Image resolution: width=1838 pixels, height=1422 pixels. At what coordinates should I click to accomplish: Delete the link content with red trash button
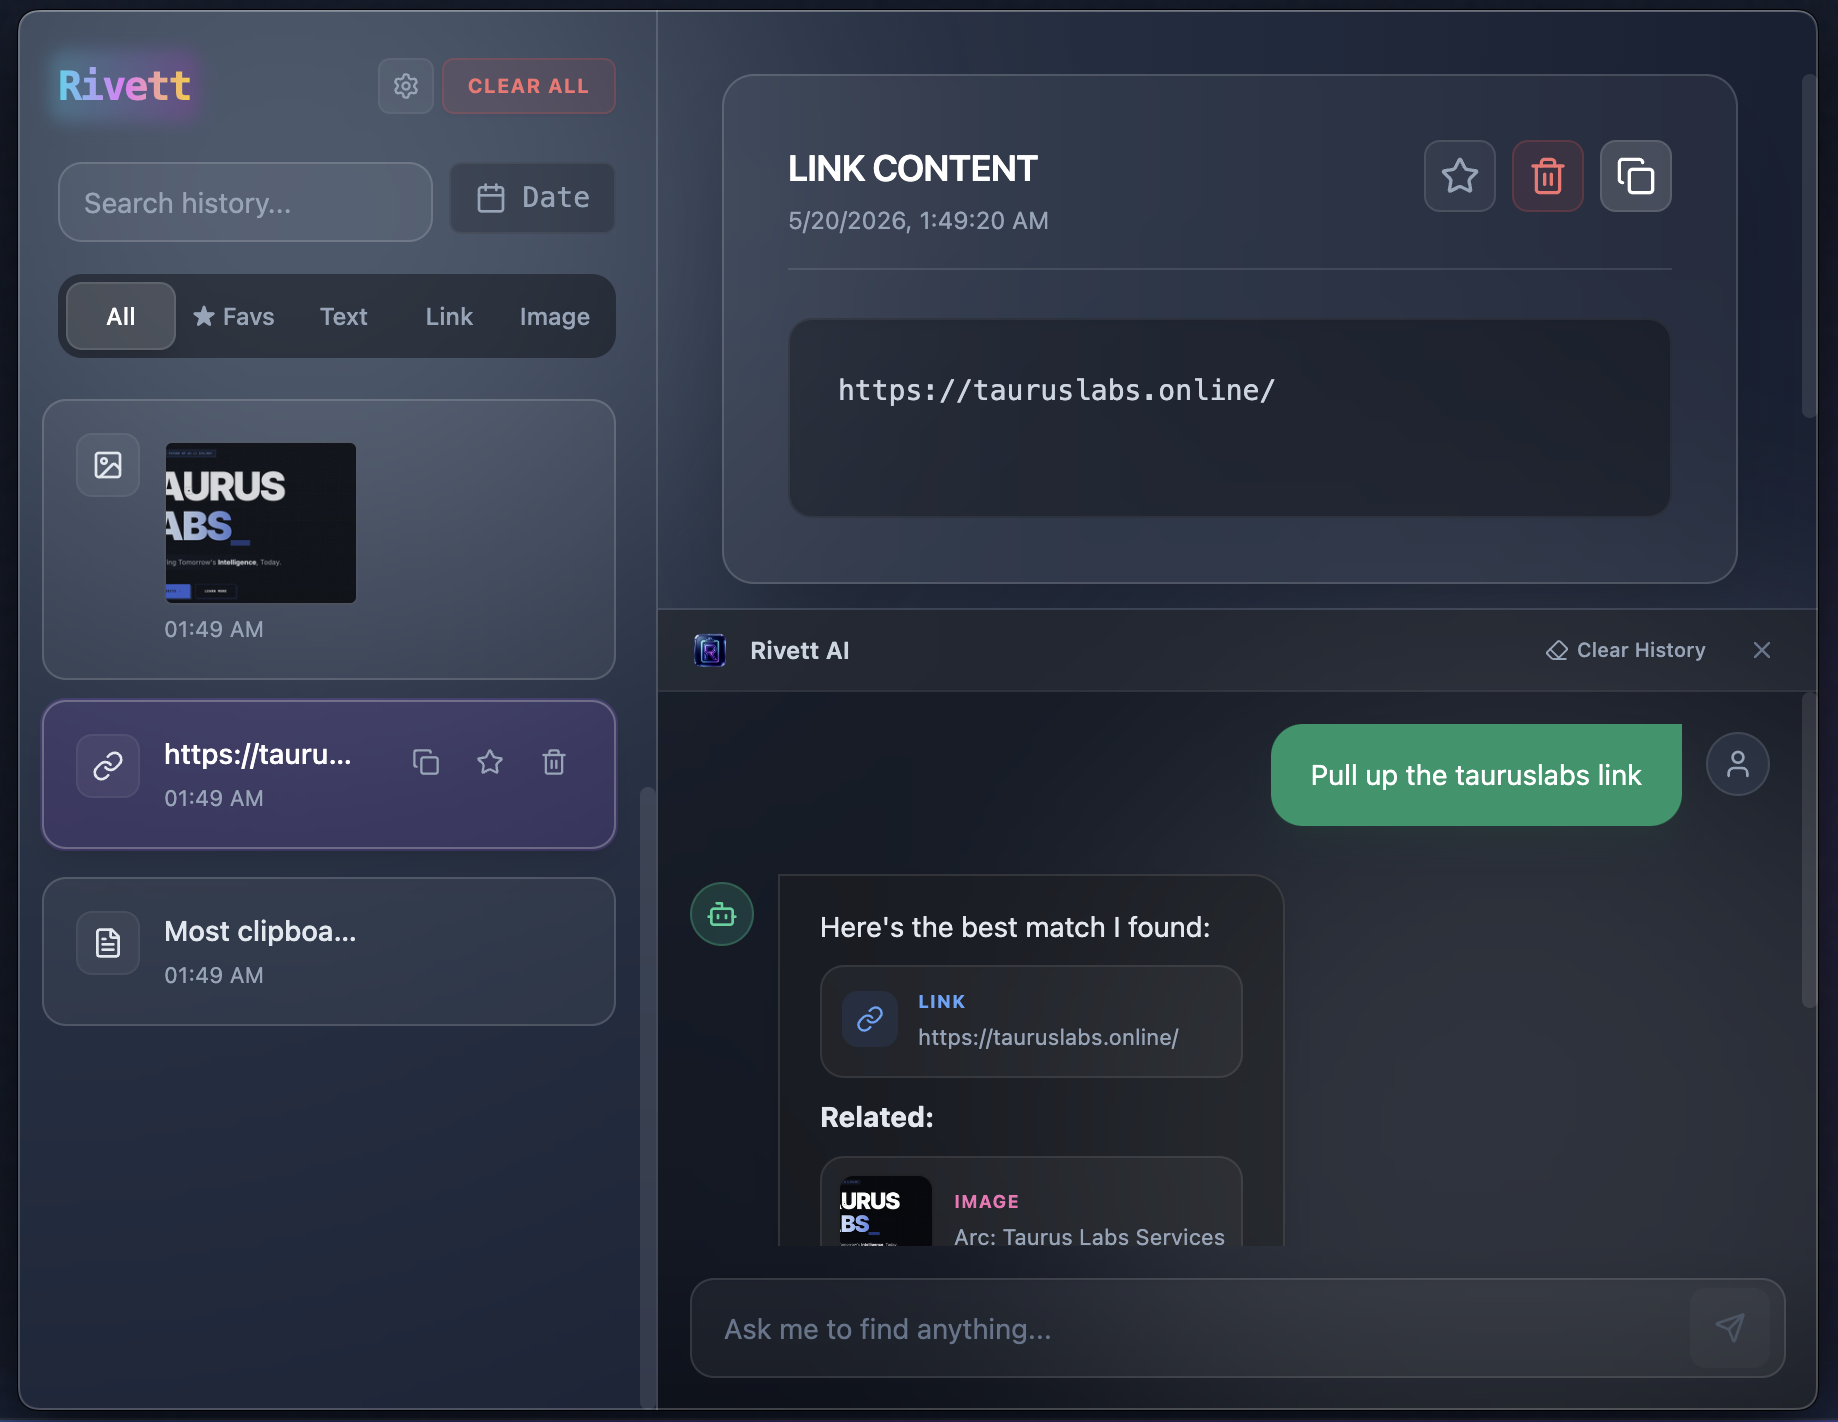[1548, 176]
